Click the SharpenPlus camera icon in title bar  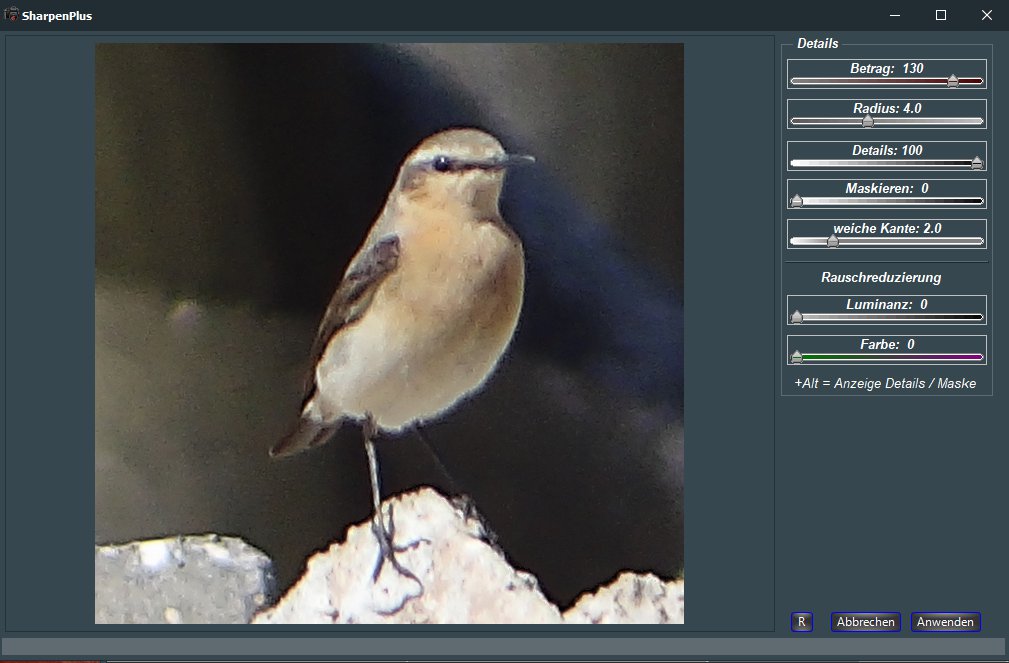(12, 15)
